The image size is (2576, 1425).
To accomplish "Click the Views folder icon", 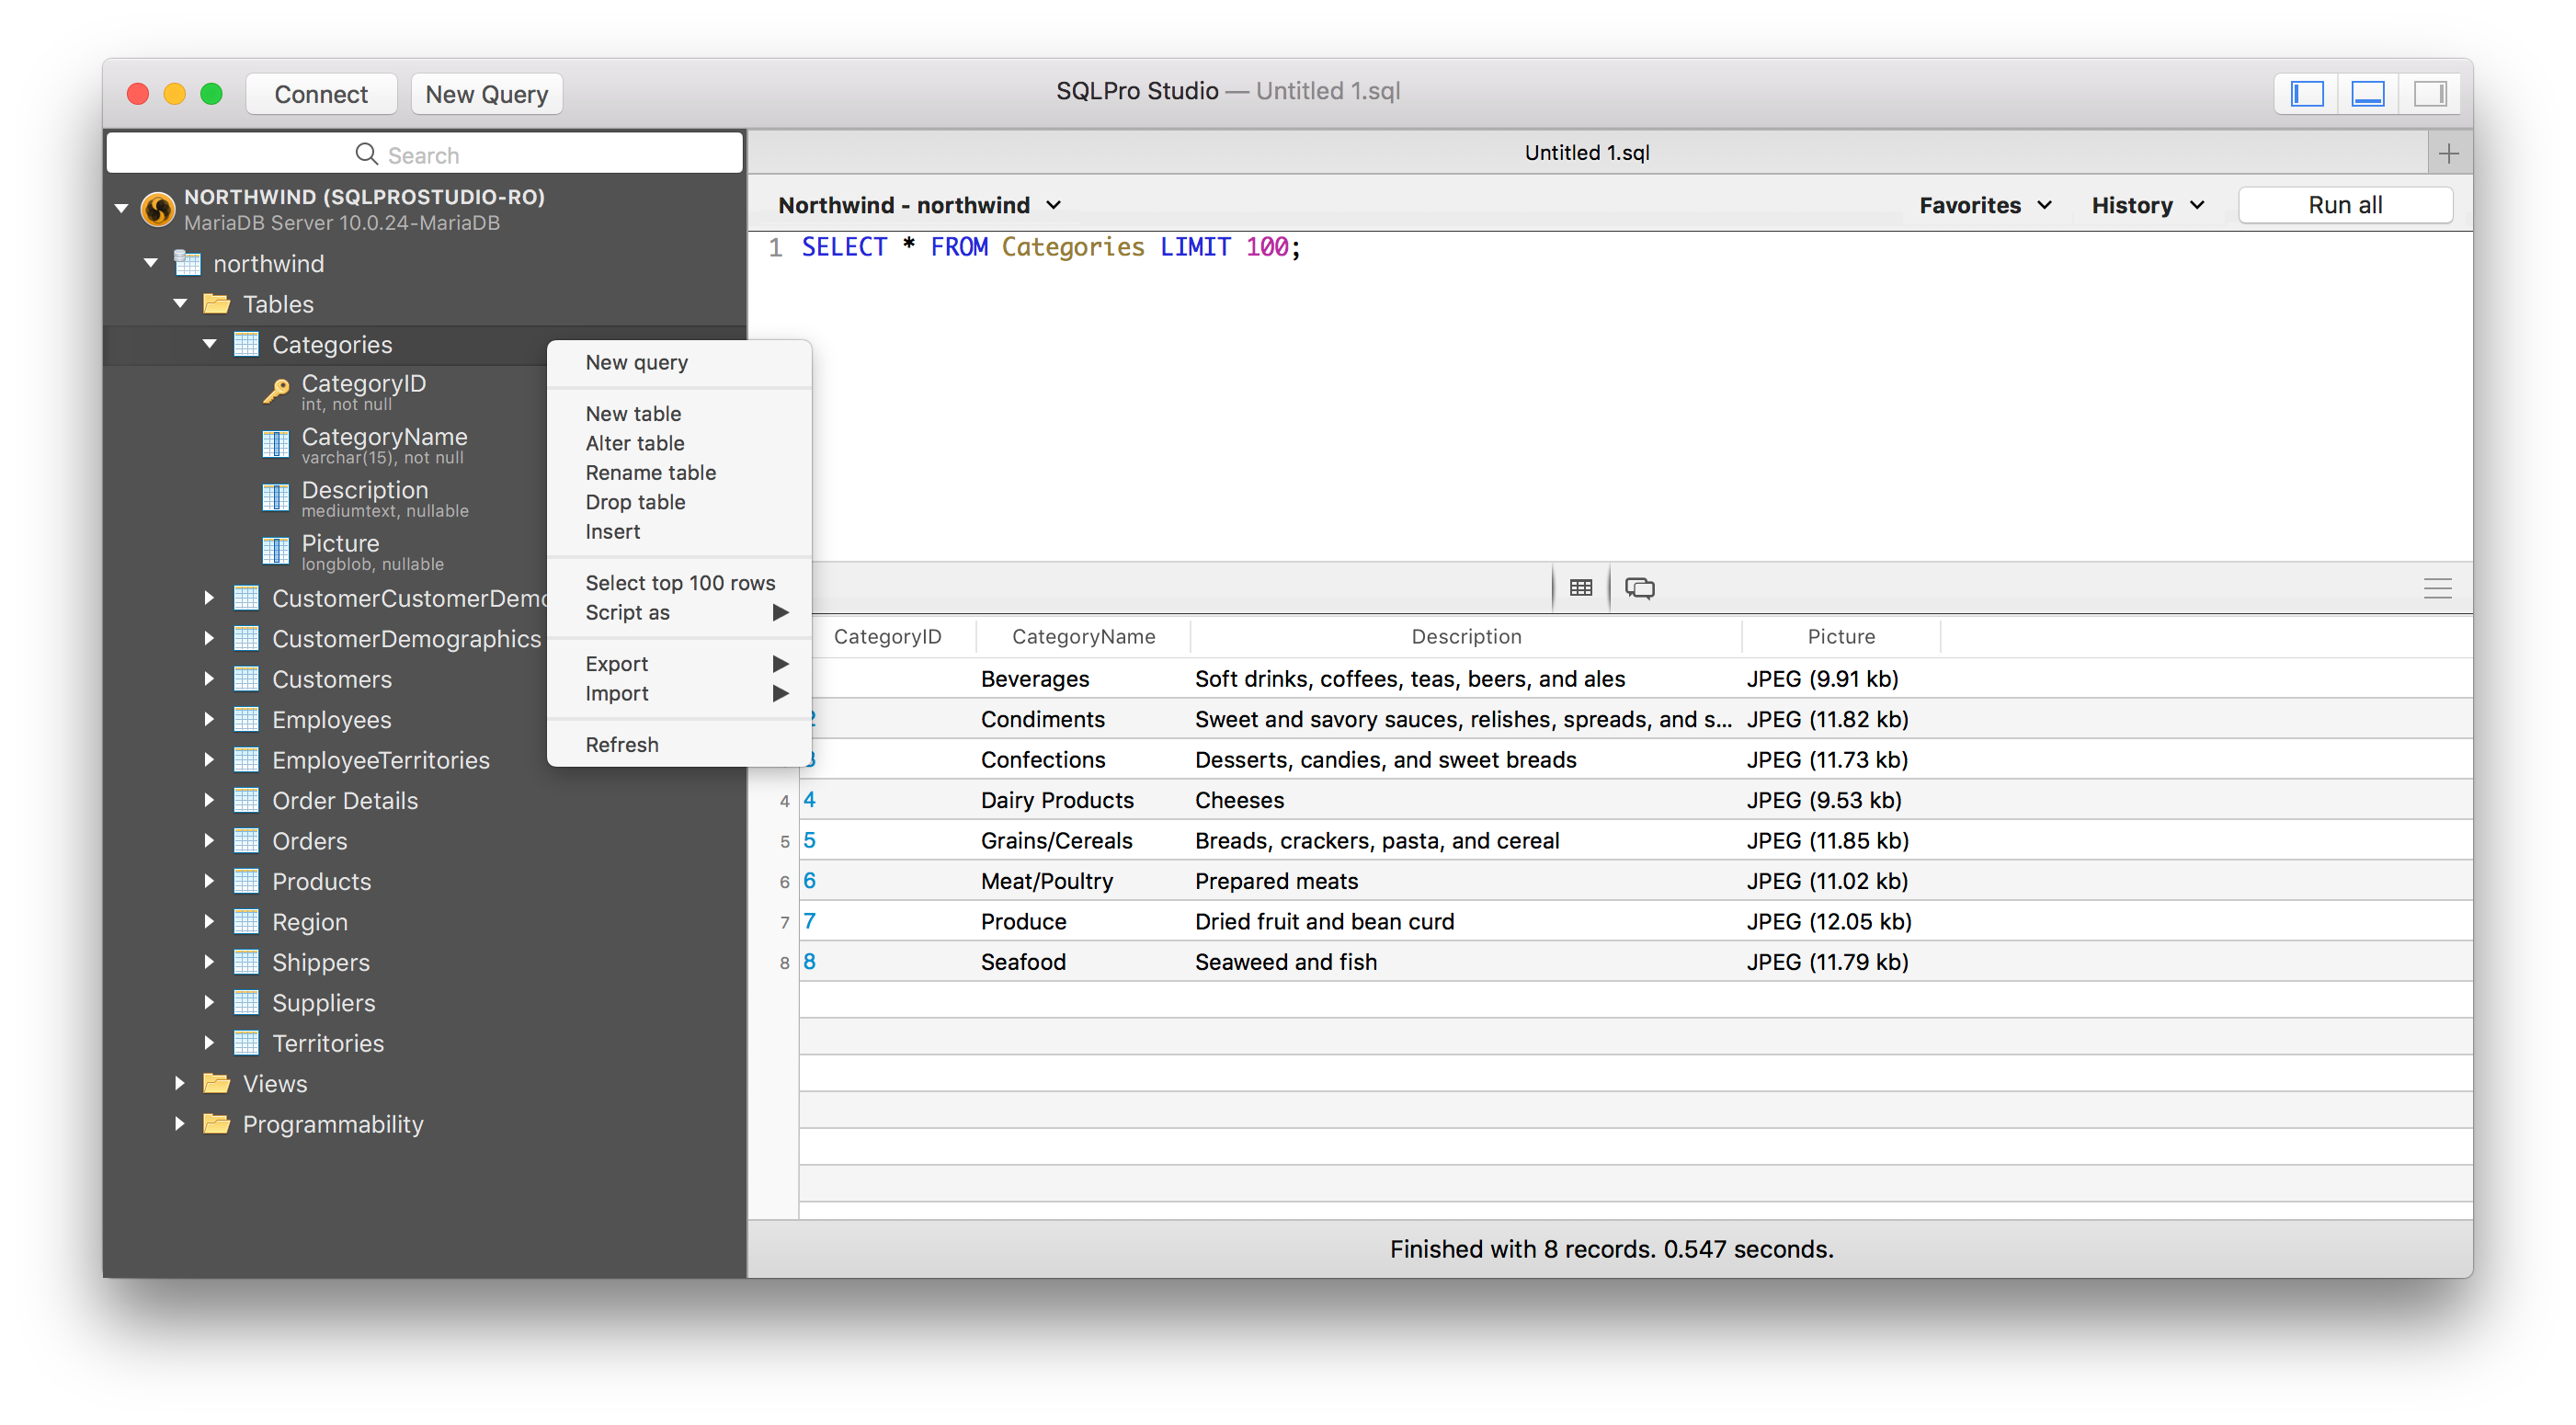I will click(216, 1083).
